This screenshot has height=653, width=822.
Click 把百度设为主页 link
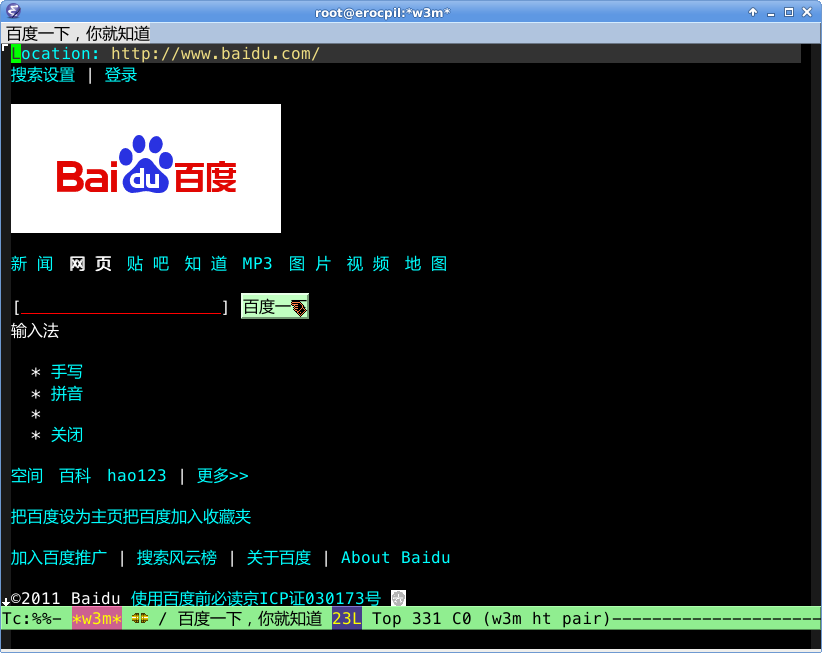click(x=67, y=517)
